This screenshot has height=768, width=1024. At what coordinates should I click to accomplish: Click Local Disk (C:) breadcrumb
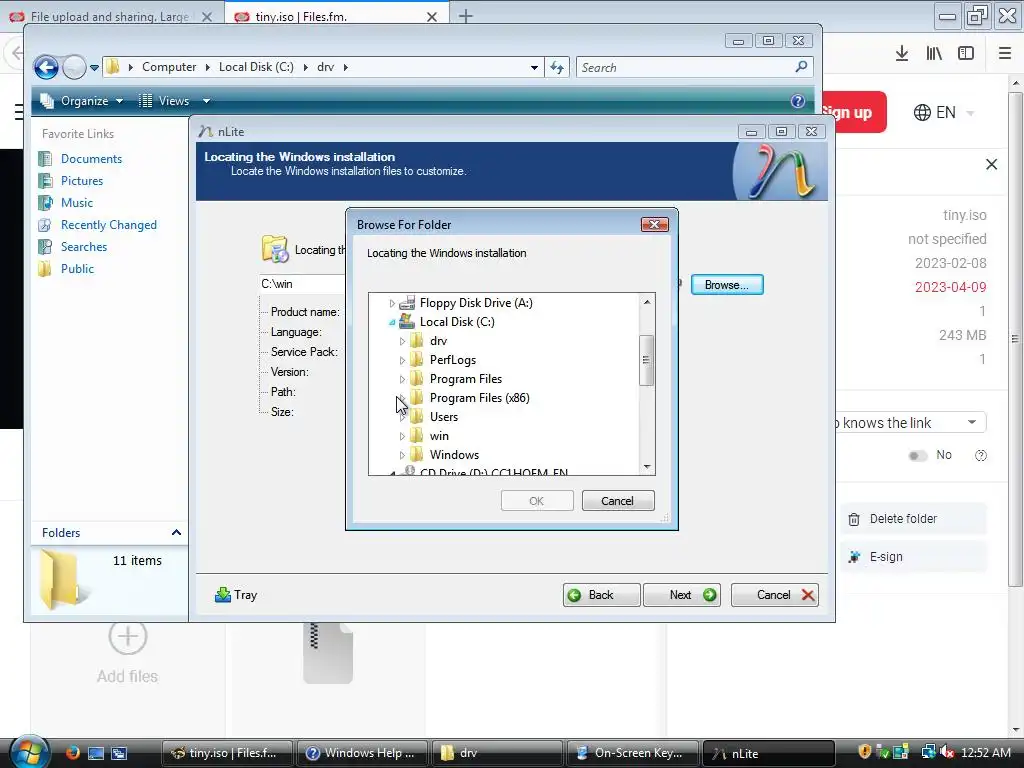click(x=256, y=67)
